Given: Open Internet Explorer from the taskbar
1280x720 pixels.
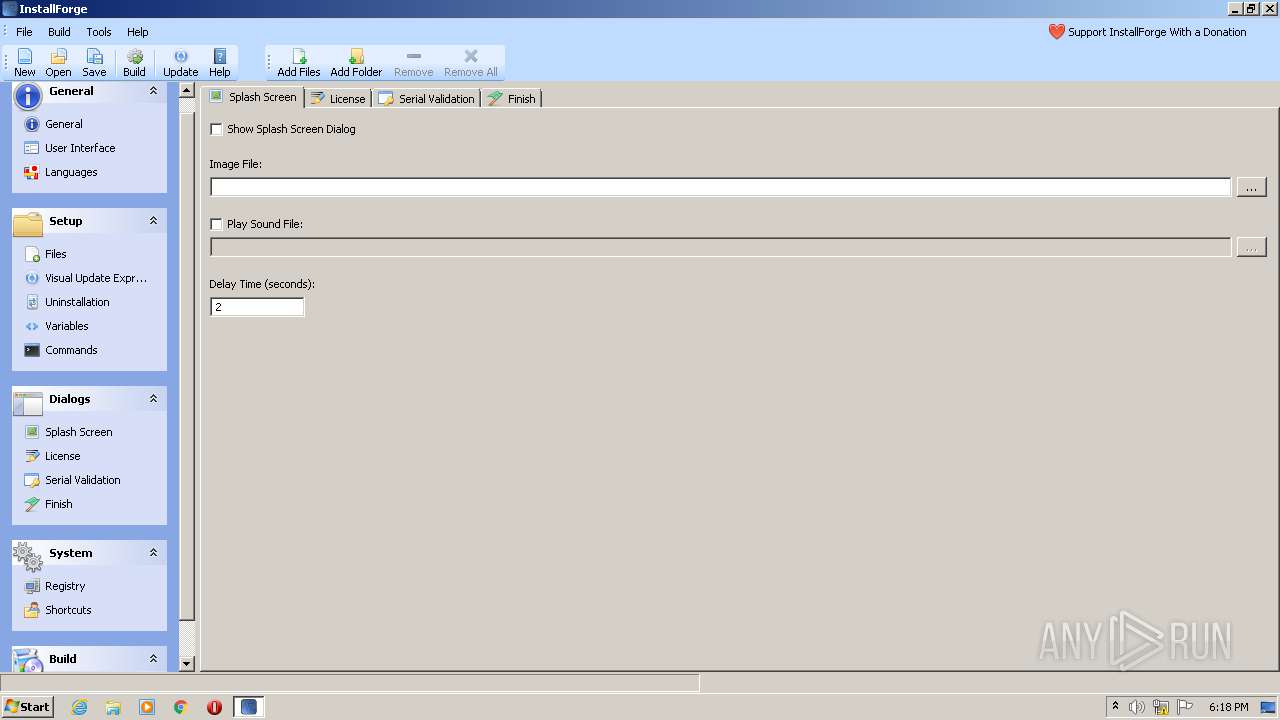Looking at the screenshot, I should [x=79, y=707].
